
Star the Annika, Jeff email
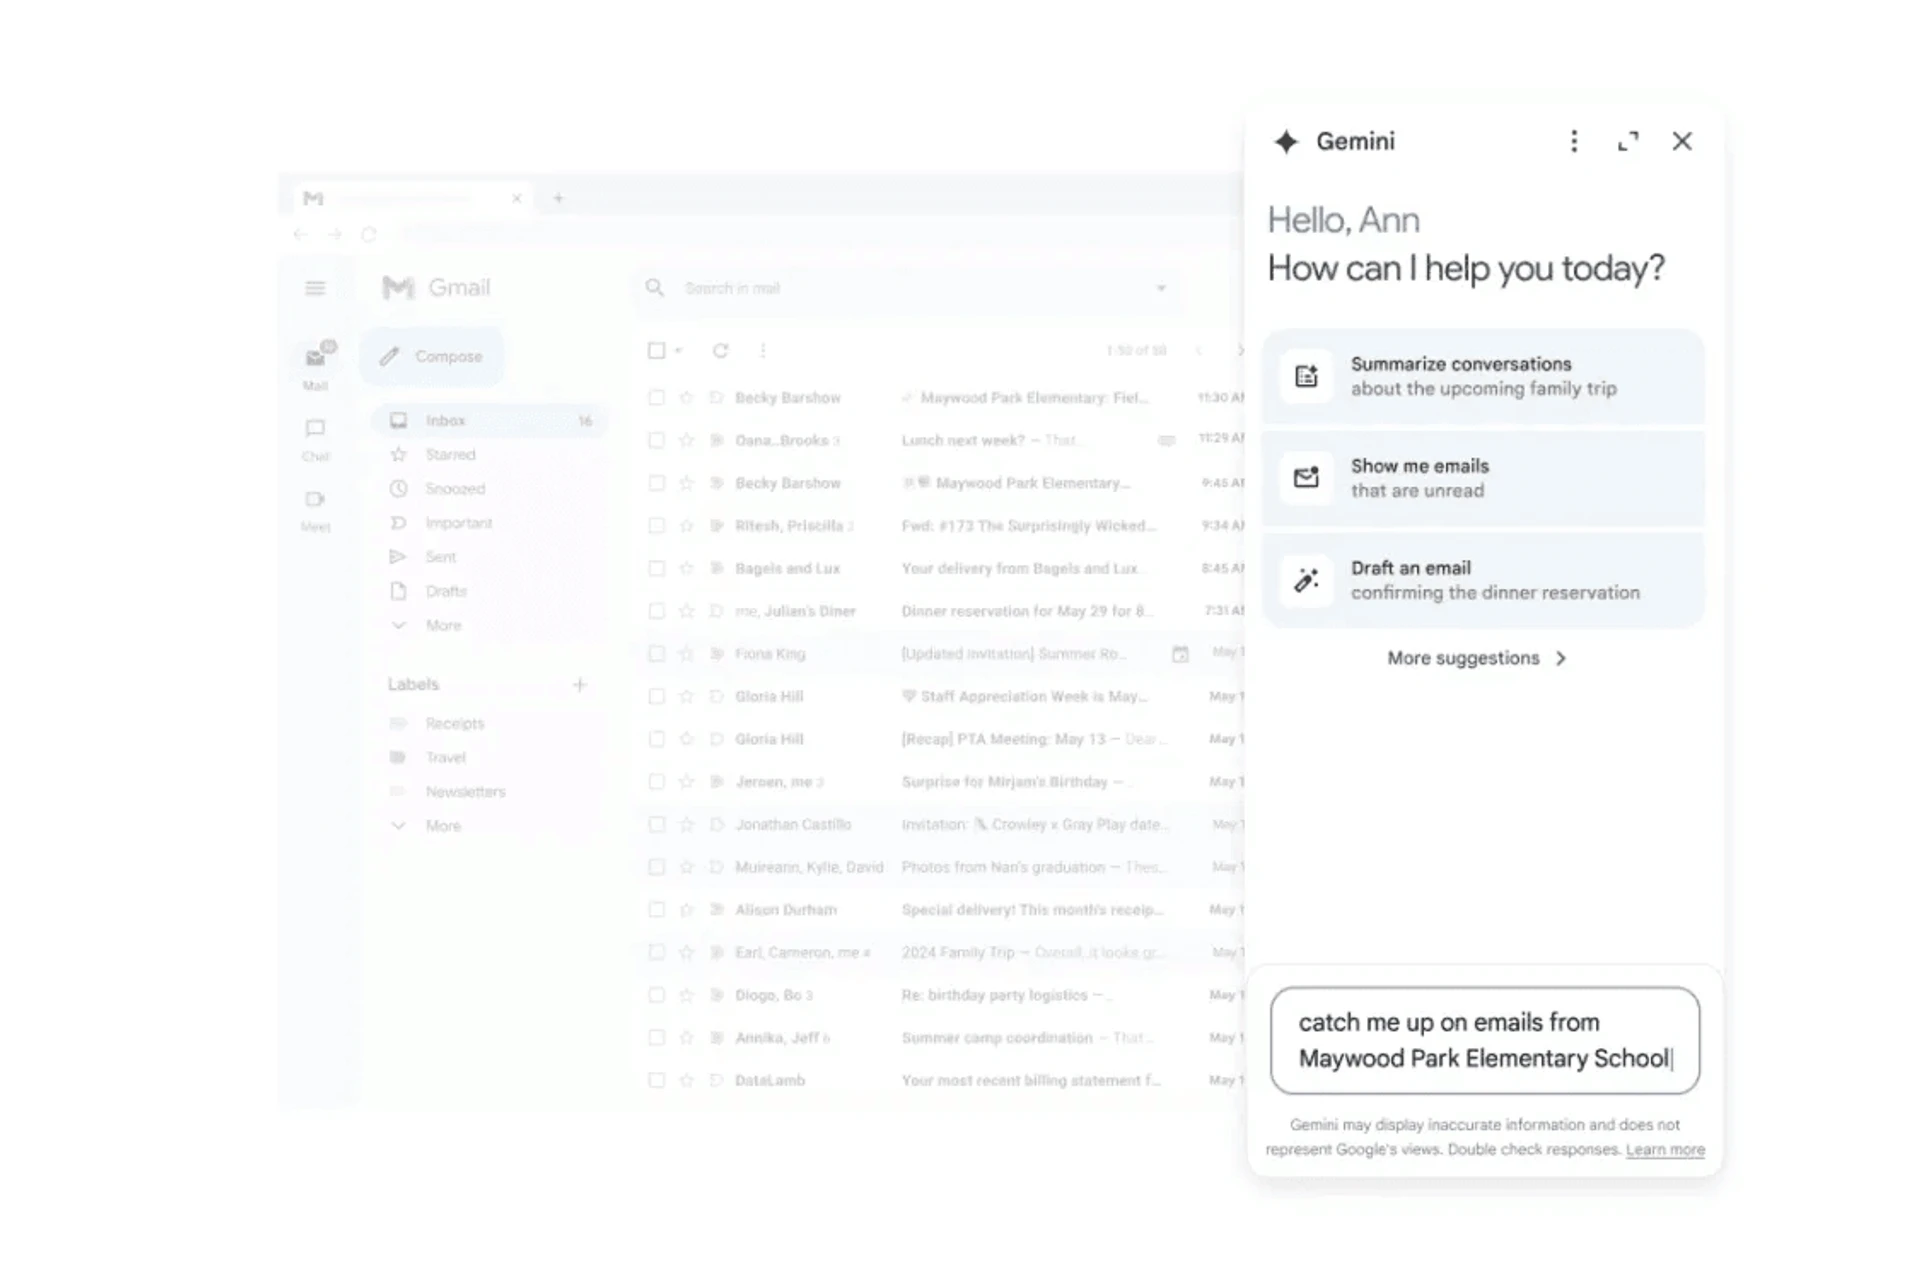pyautogui.click(x=686, y=1037)
